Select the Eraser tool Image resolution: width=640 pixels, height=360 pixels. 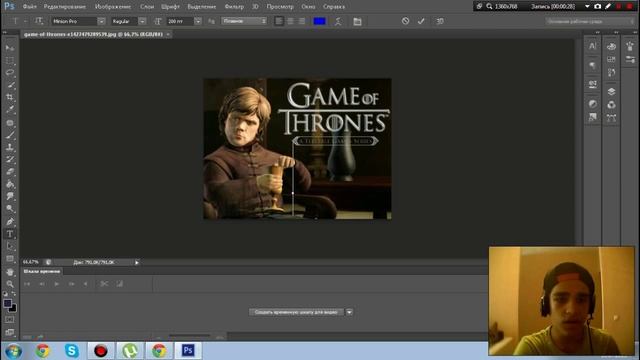point(10,171)
